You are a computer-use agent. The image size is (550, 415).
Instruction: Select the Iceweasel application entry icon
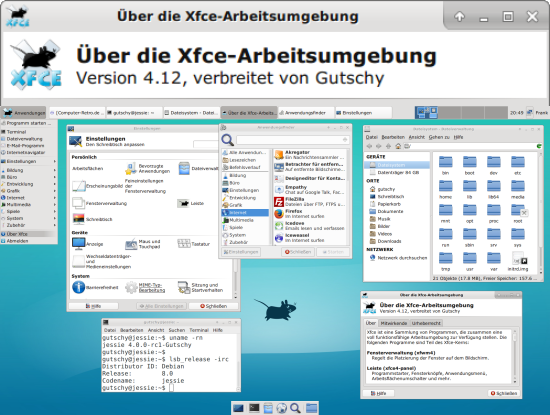[x=279, y=238]
